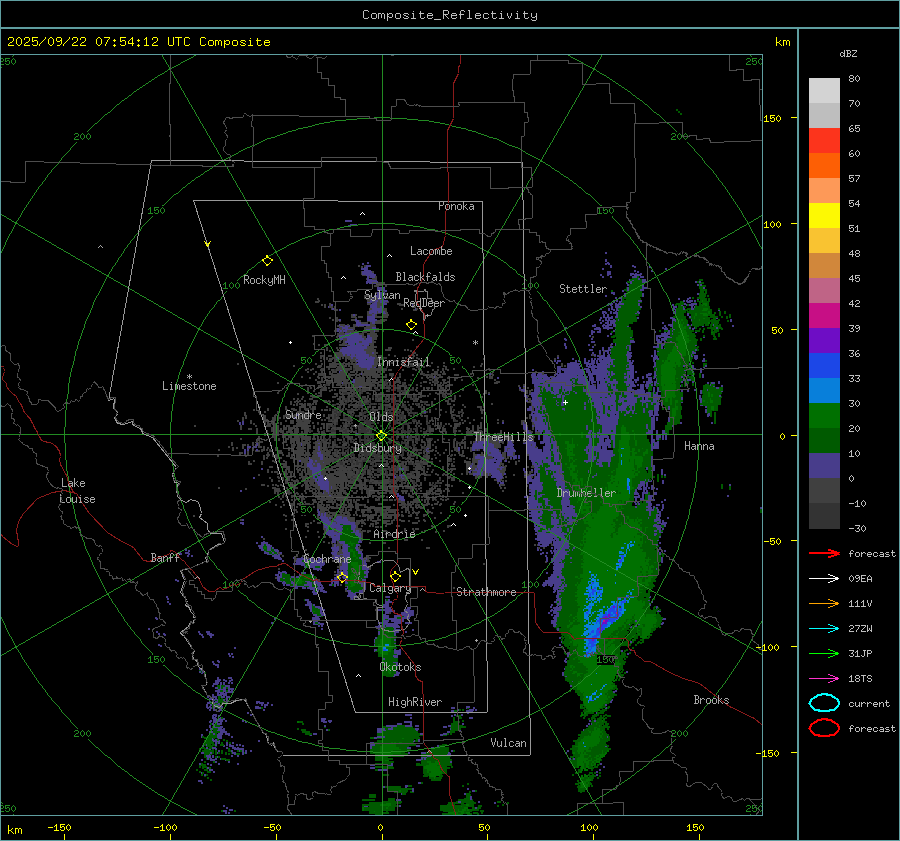The image size is (900, 841).
Task: Click the yellow 51 dBZ color swatch
Action: (824, 215)
